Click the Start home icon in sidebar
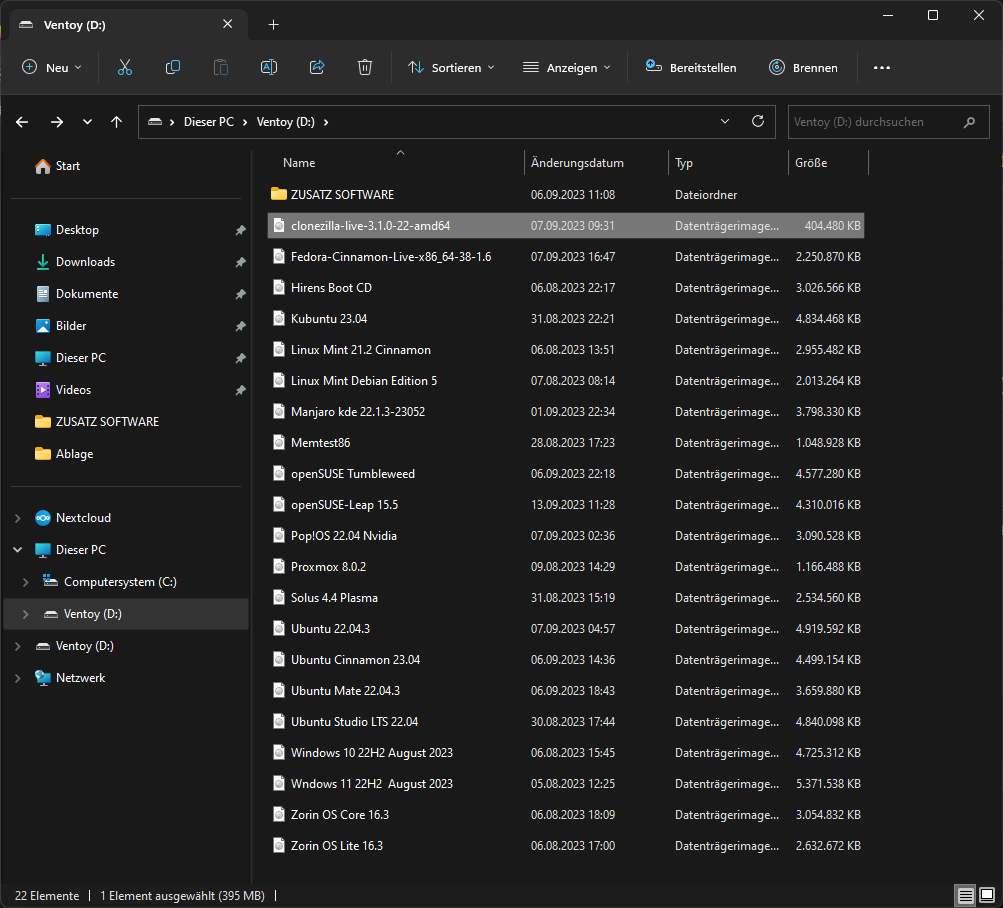The height and width of the screenshot is (908, 1003). click(43, 166)
